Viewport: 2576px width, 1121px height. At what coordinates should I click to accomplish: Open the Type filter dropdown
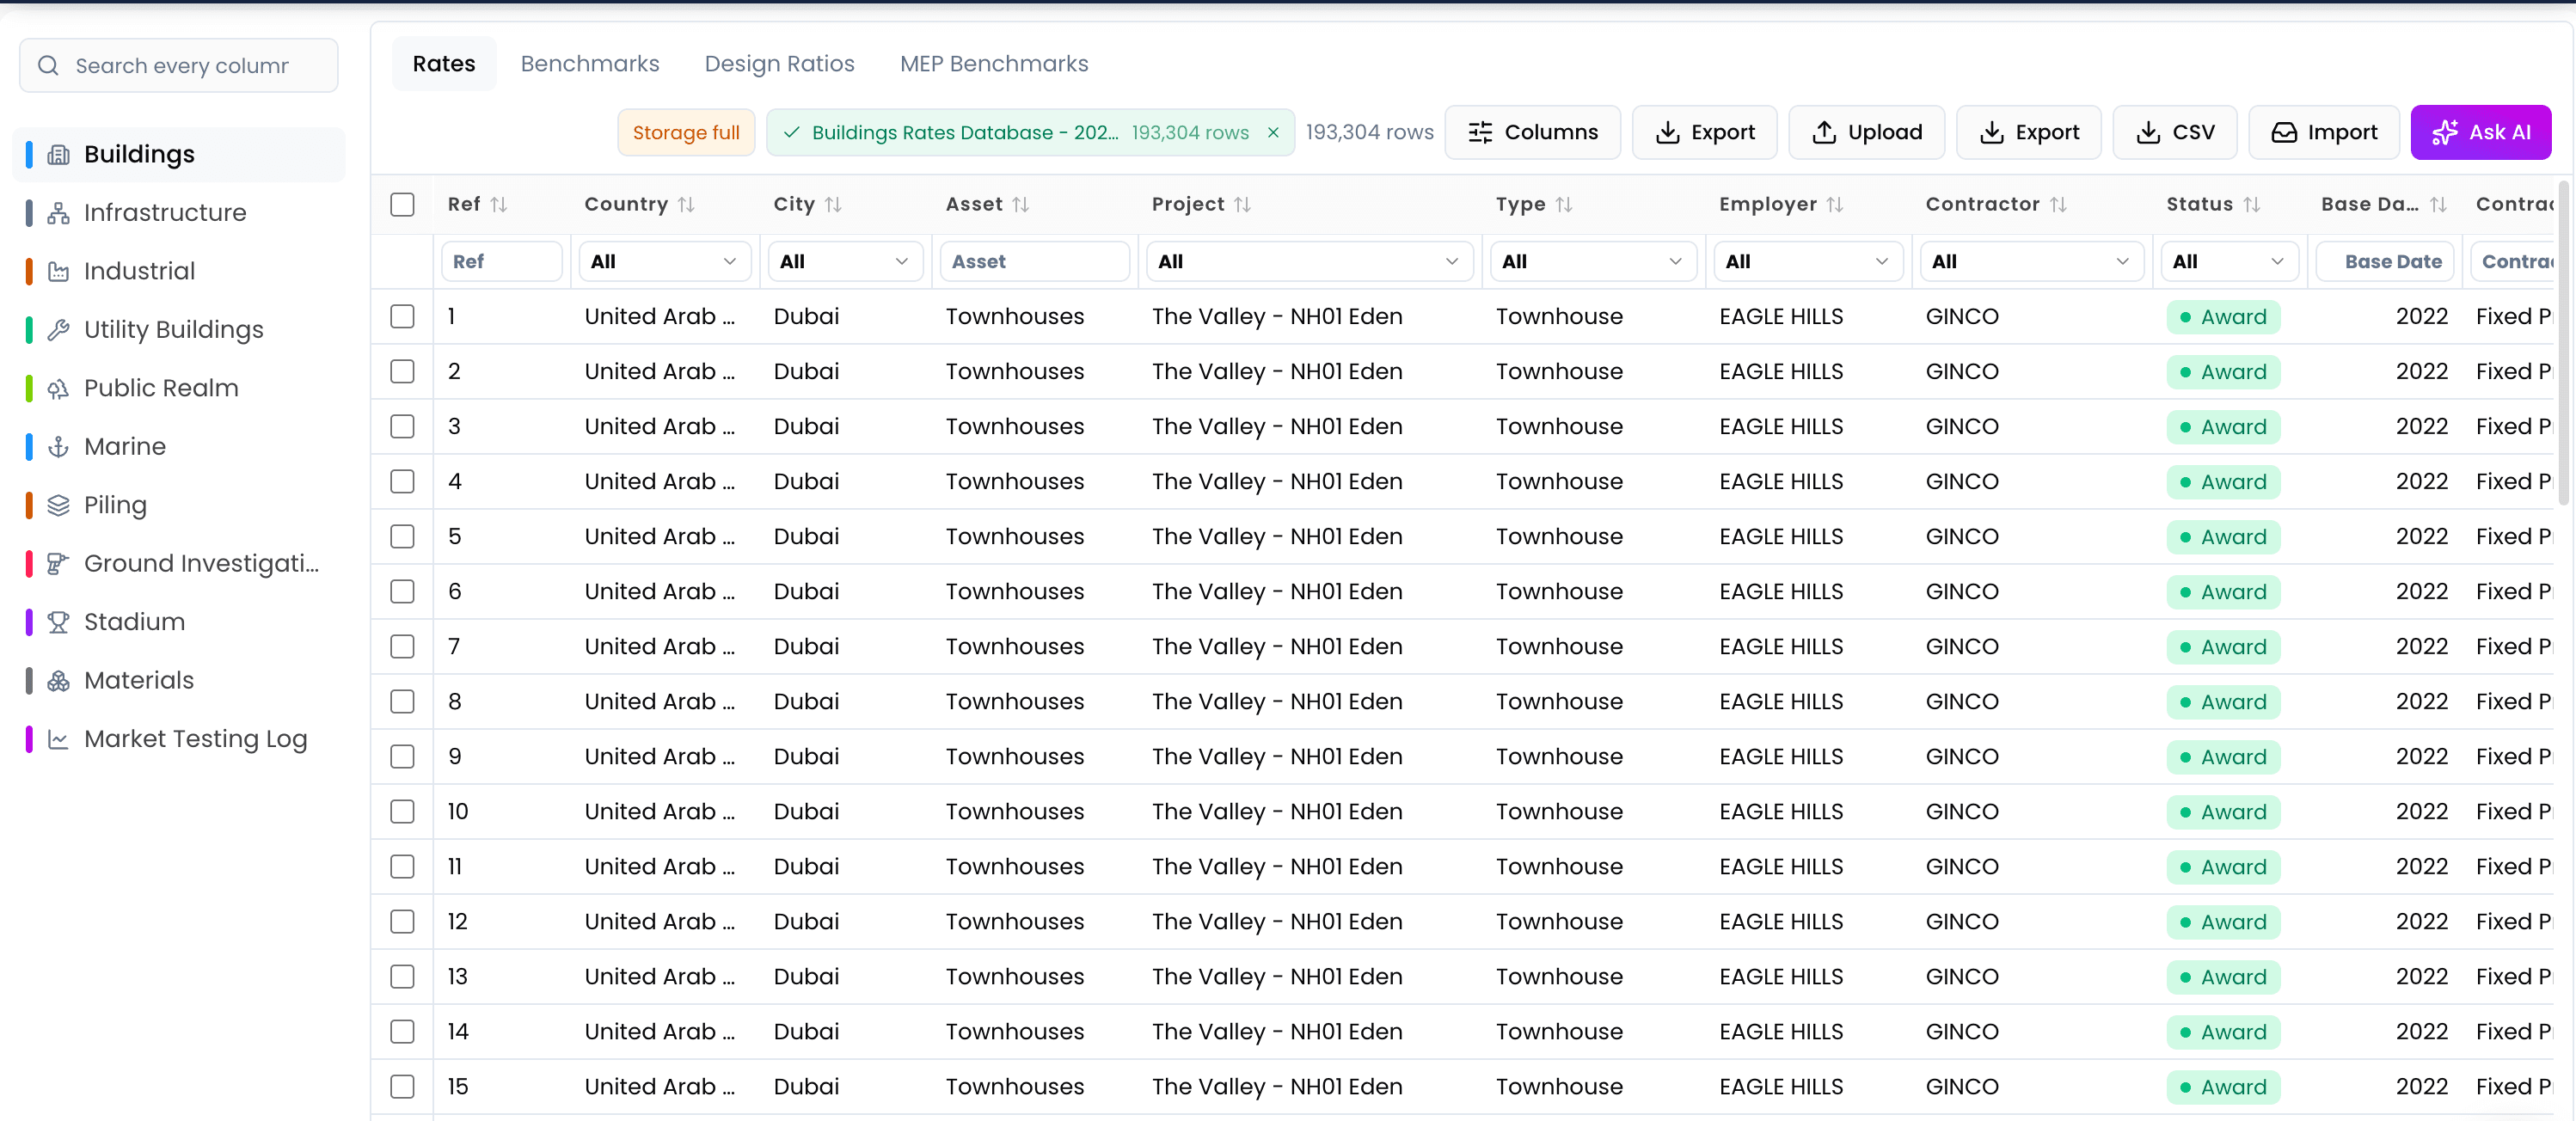pyautogui.click(x=1593, y=262)
